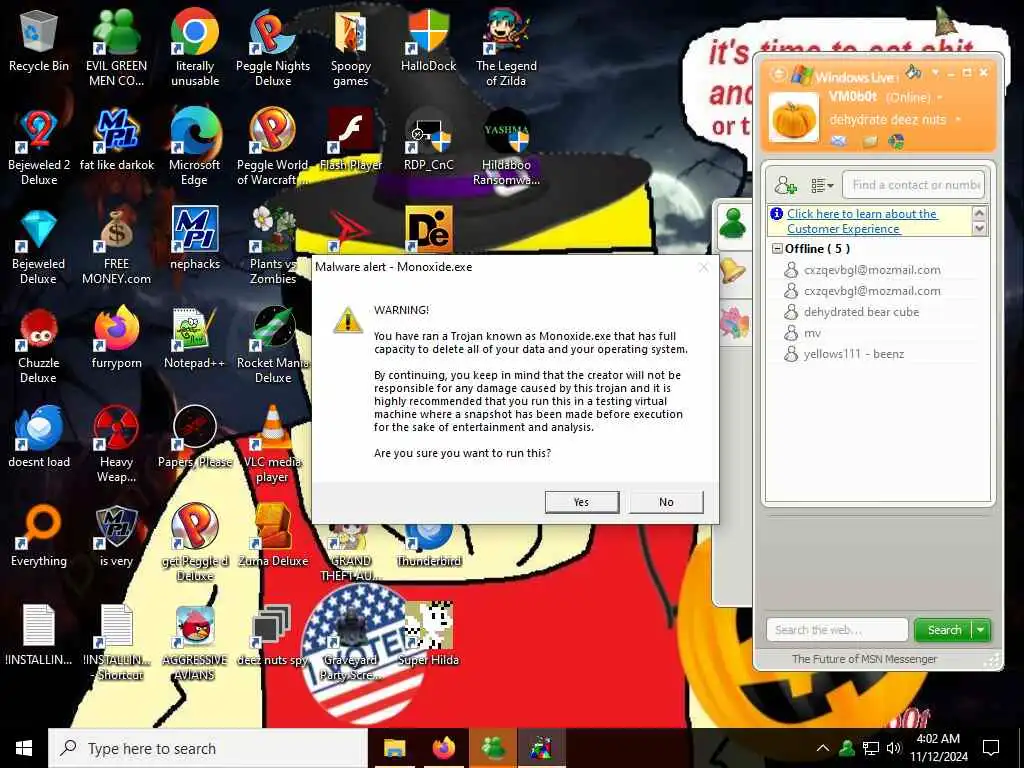The image size is (1024, 768).
Task: Open the AGGRESSIVE AVIANS shortcut
Action: 195,642
